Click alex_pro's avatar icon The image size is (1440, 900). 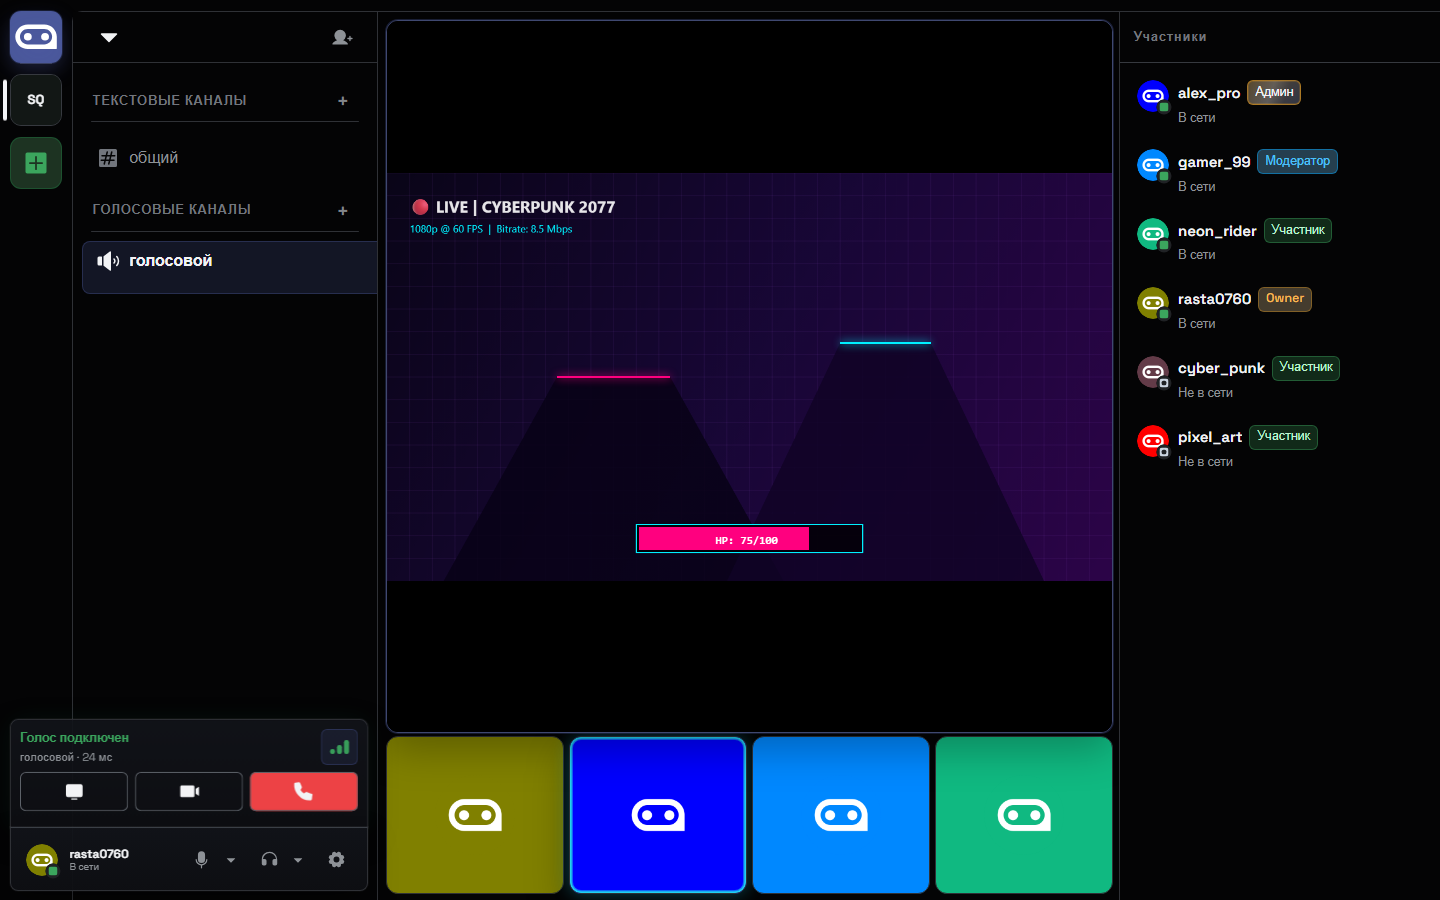pos(1153,96)
